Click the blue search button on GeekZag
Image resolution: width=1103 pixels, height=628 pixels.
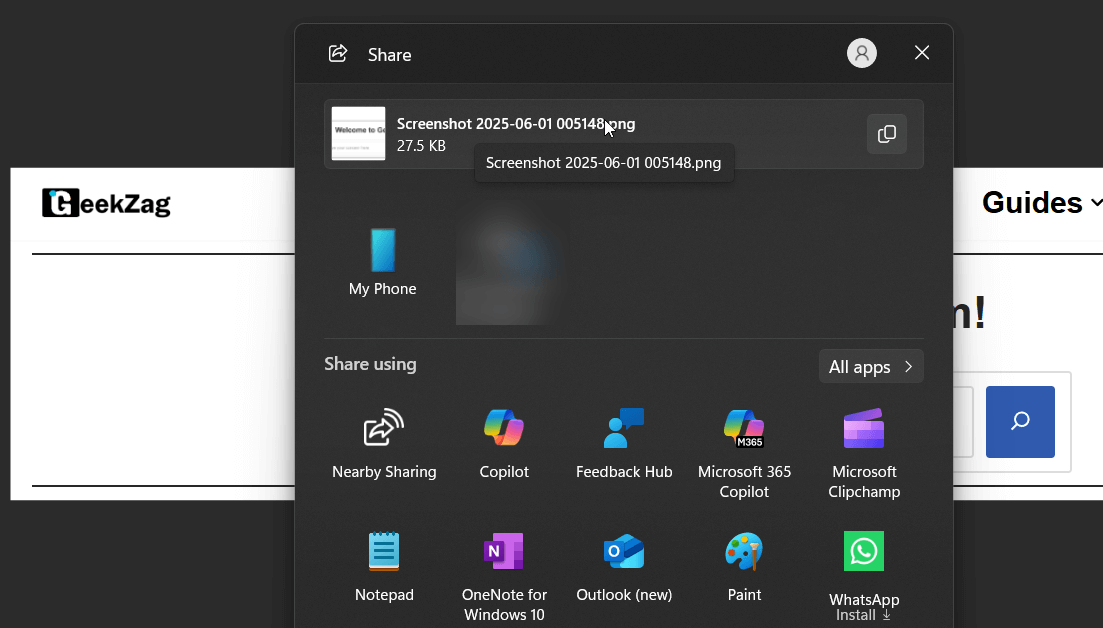(x=1020, y=422)
